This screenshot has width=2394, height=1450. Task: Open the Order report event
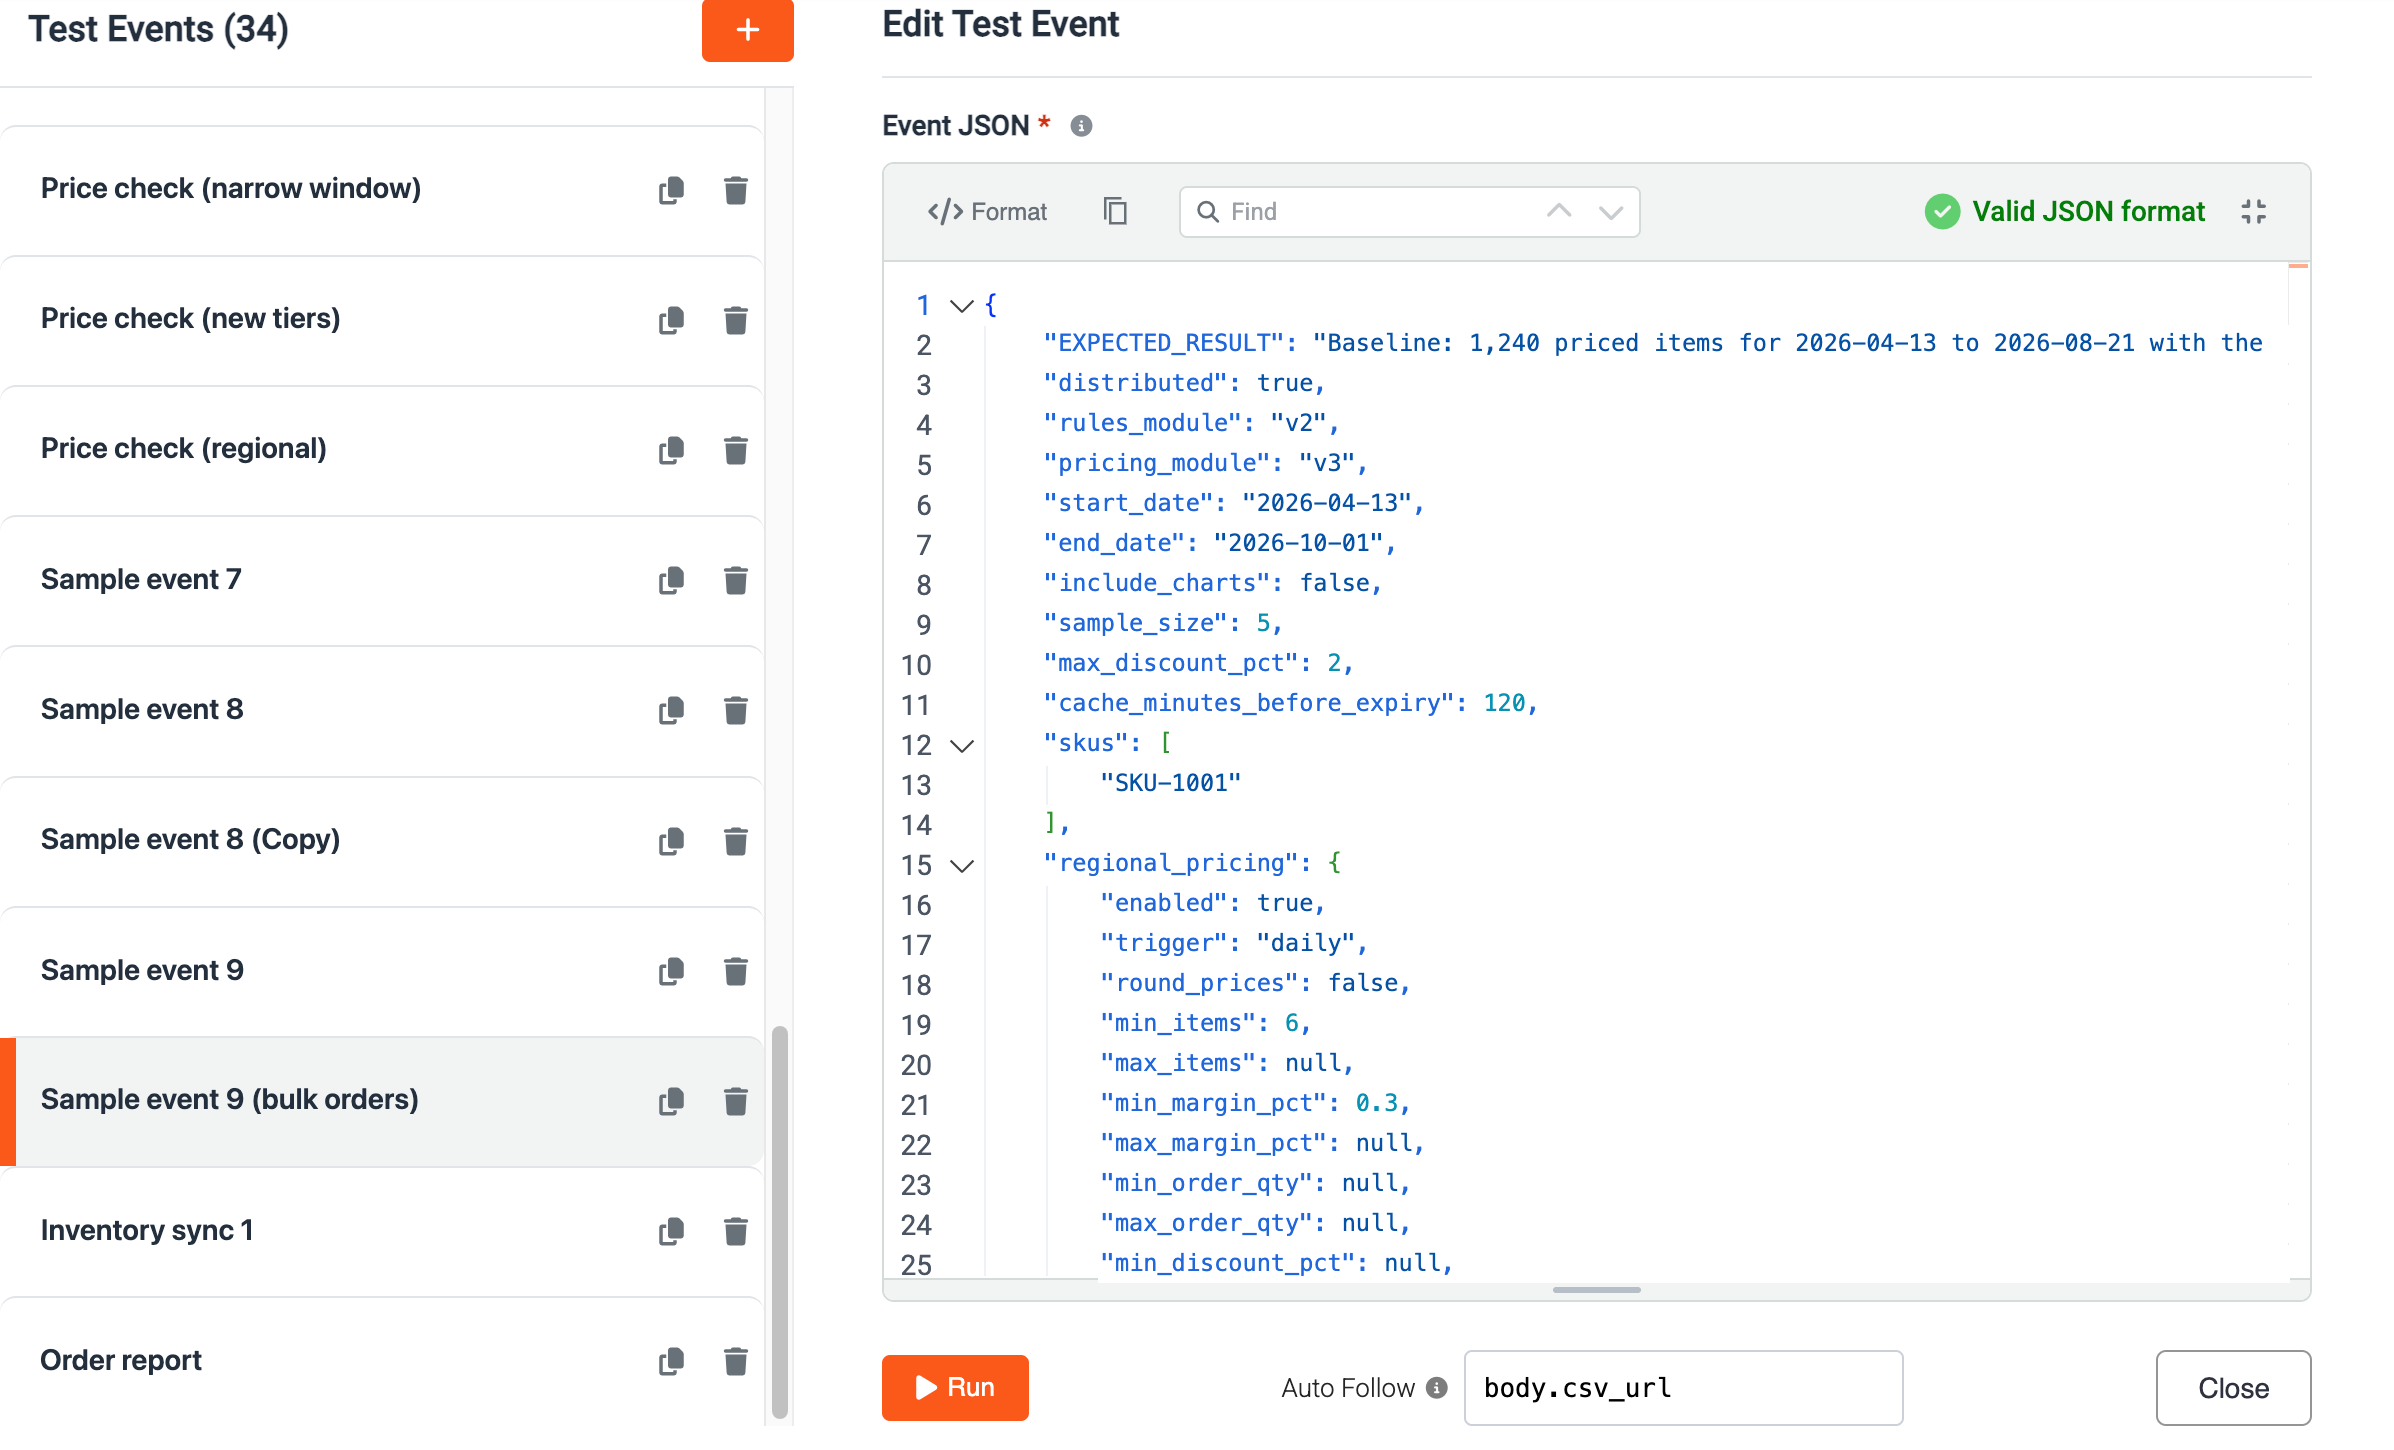(x=380, y=1361)
